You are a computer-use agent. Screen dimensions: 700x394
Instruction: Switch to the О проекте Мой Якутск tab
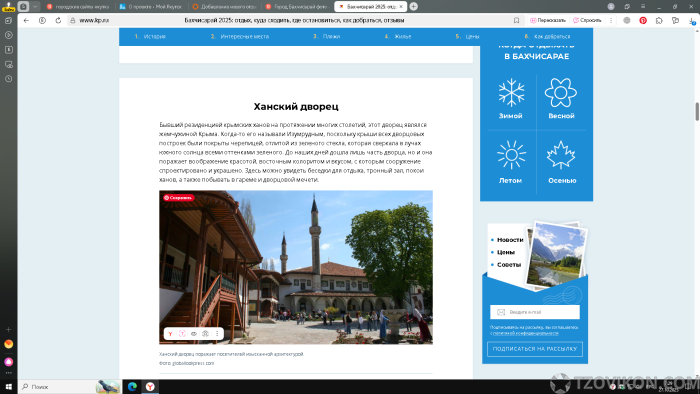tap(151, 7)
